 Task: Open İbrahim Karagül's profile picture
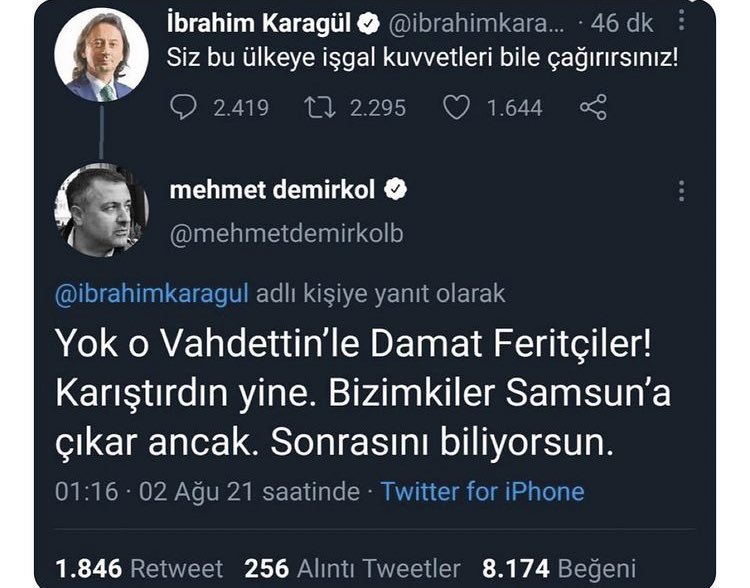coord(101,56)
